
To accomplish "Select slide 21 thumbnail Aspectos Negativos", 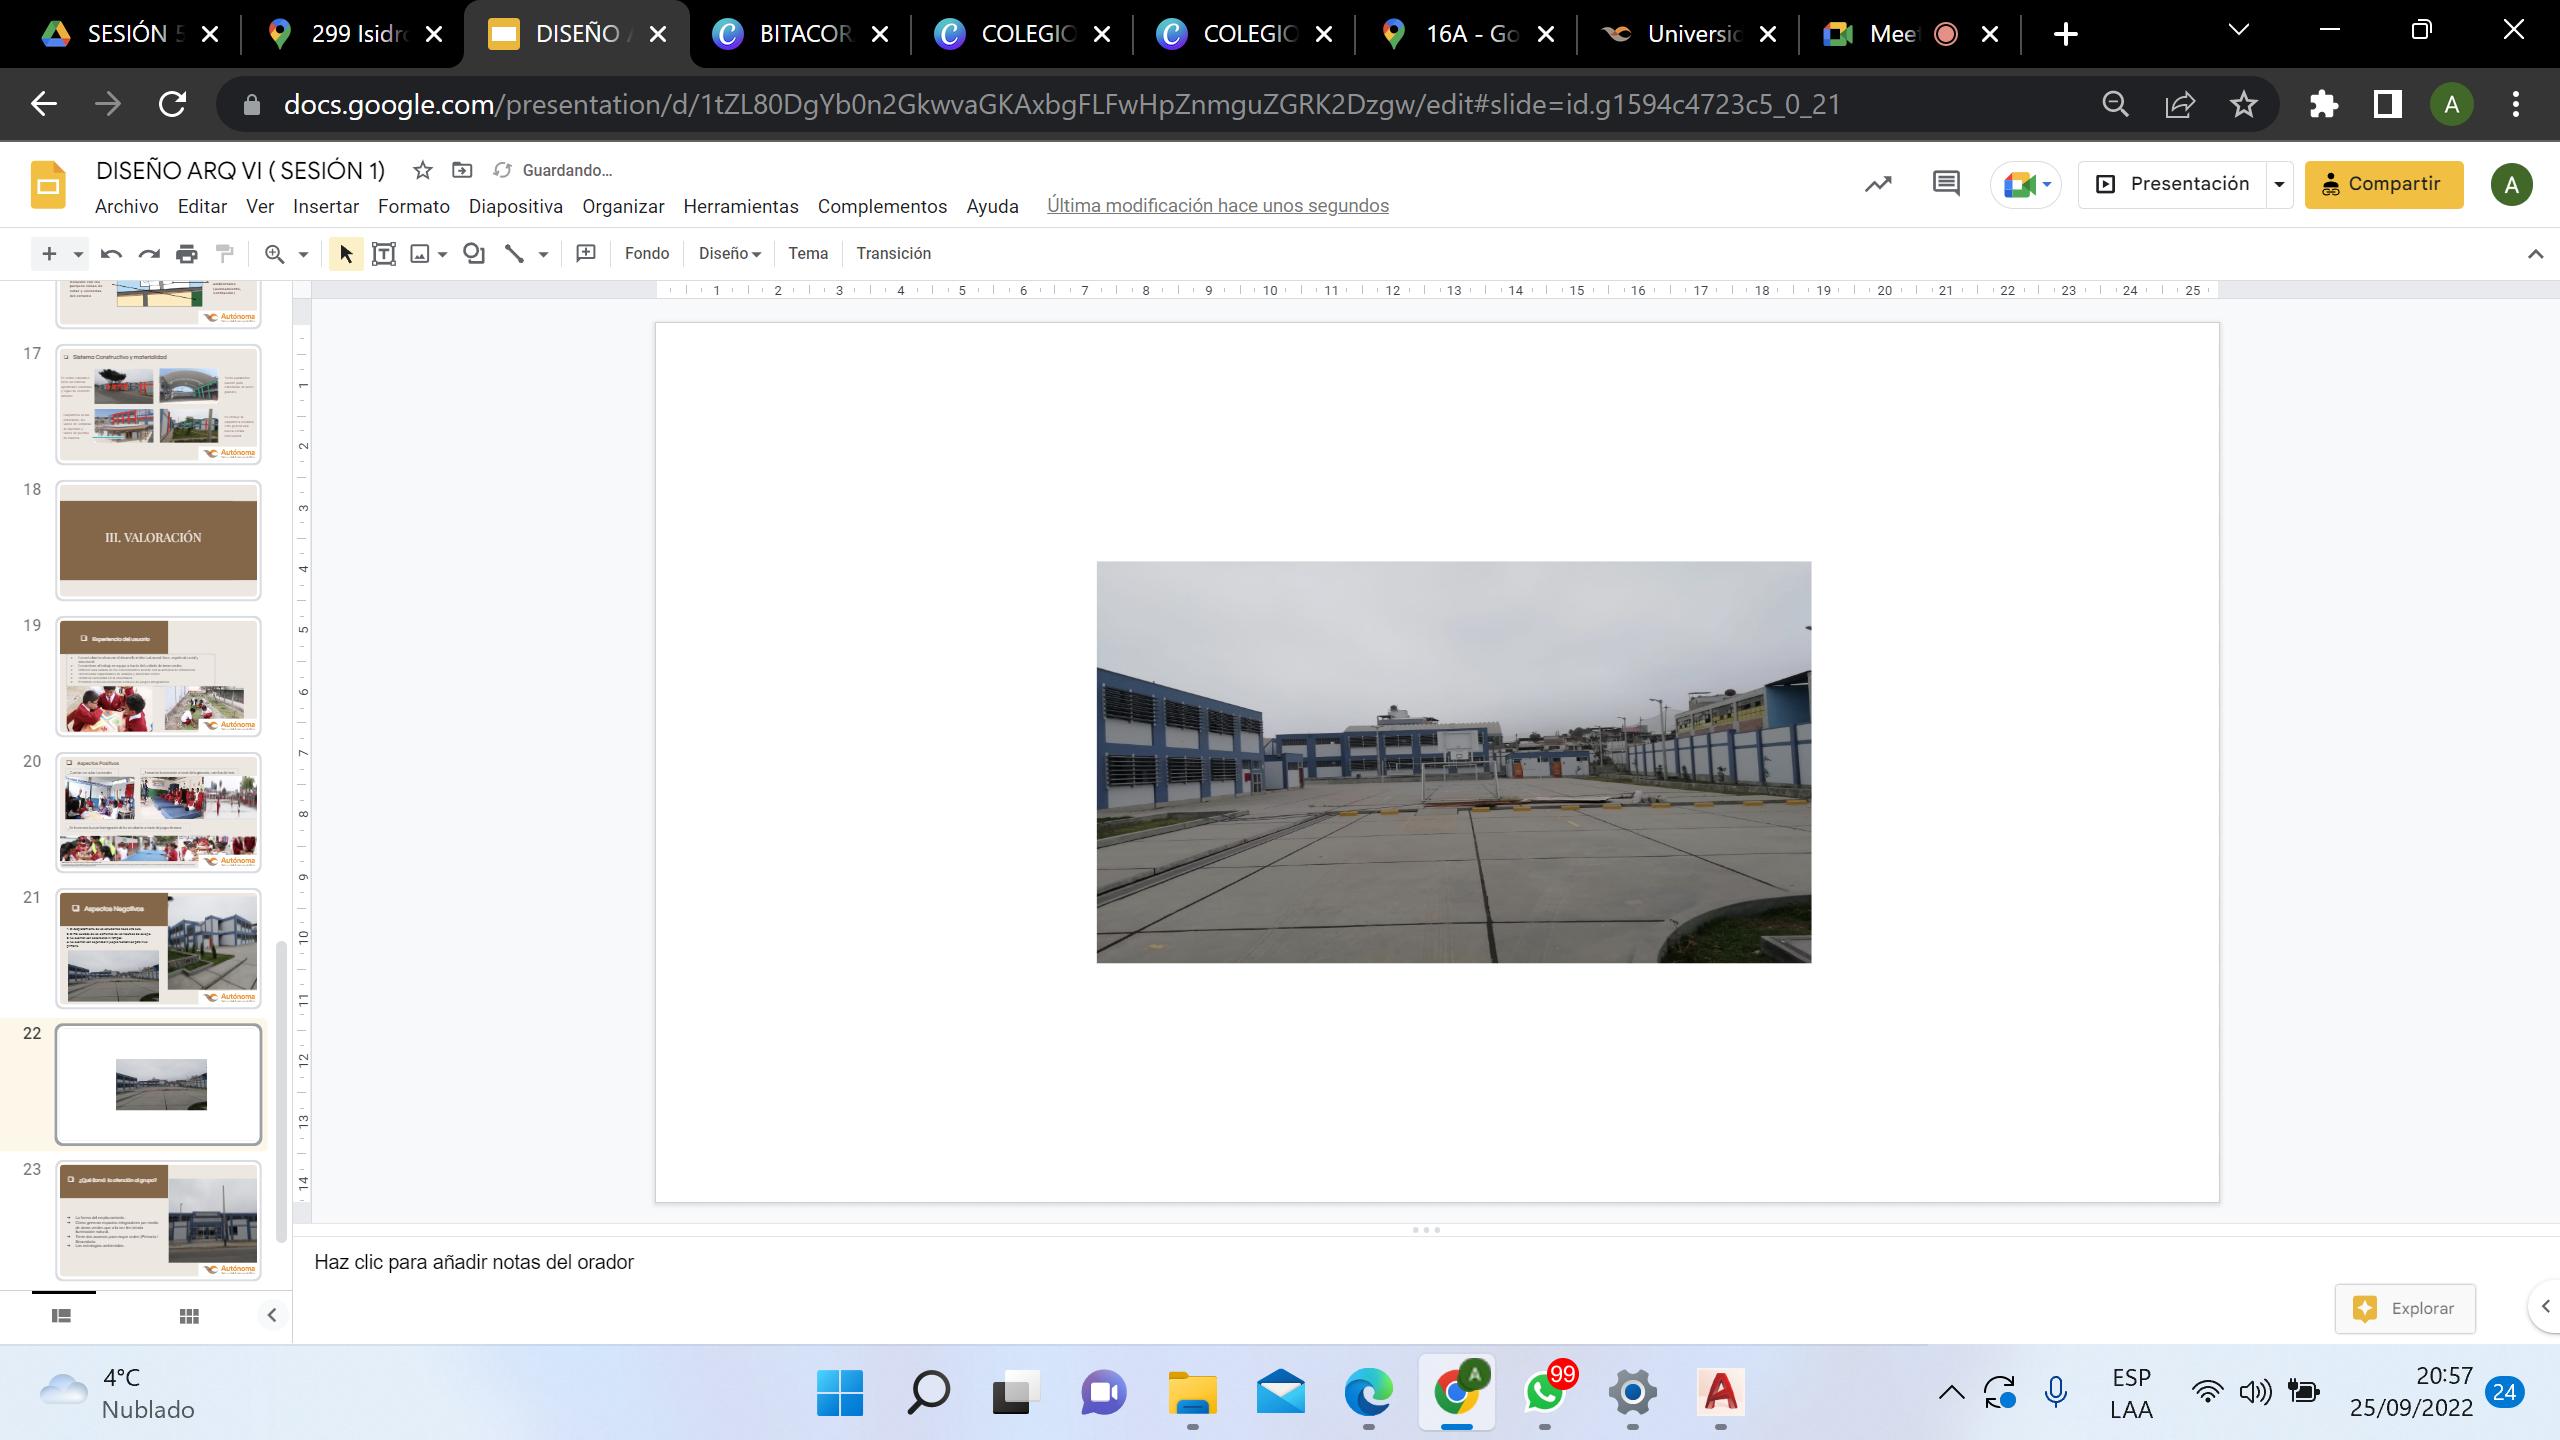I will (158, 948).
